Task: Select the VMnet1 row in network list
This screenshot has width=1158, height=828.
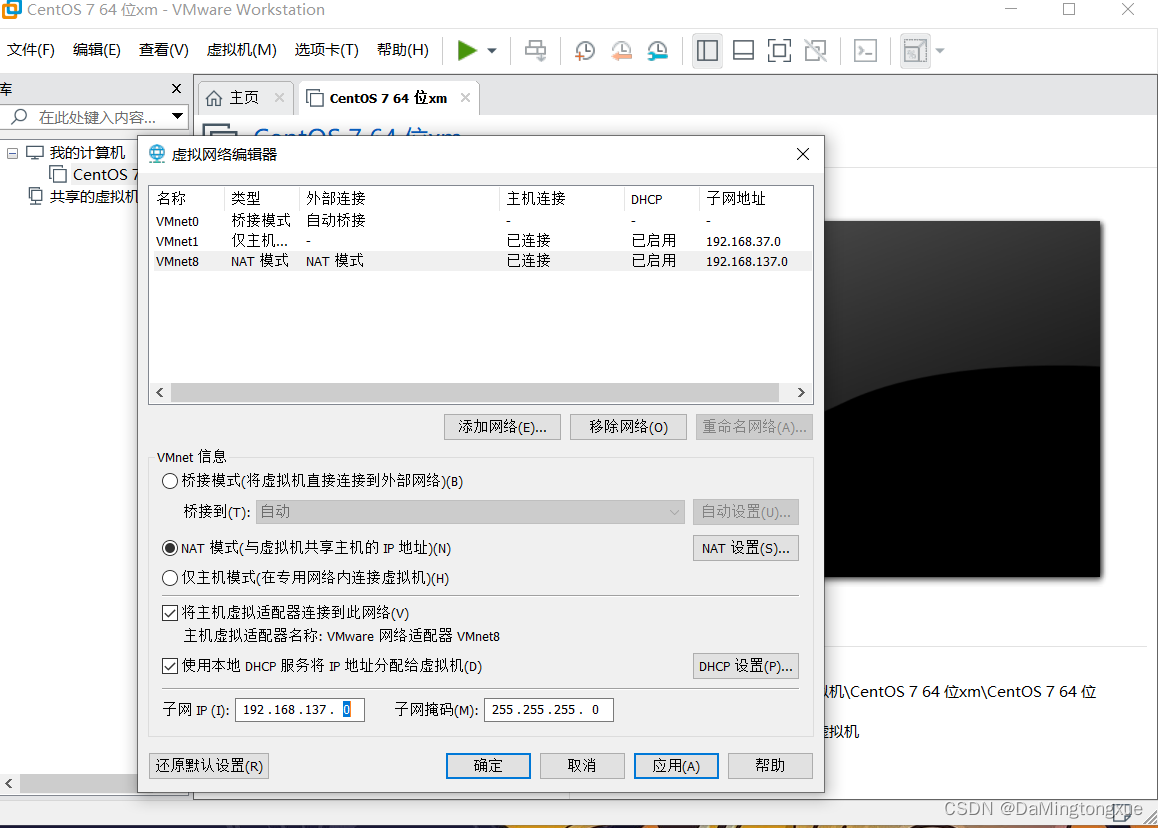Action: 481,241
